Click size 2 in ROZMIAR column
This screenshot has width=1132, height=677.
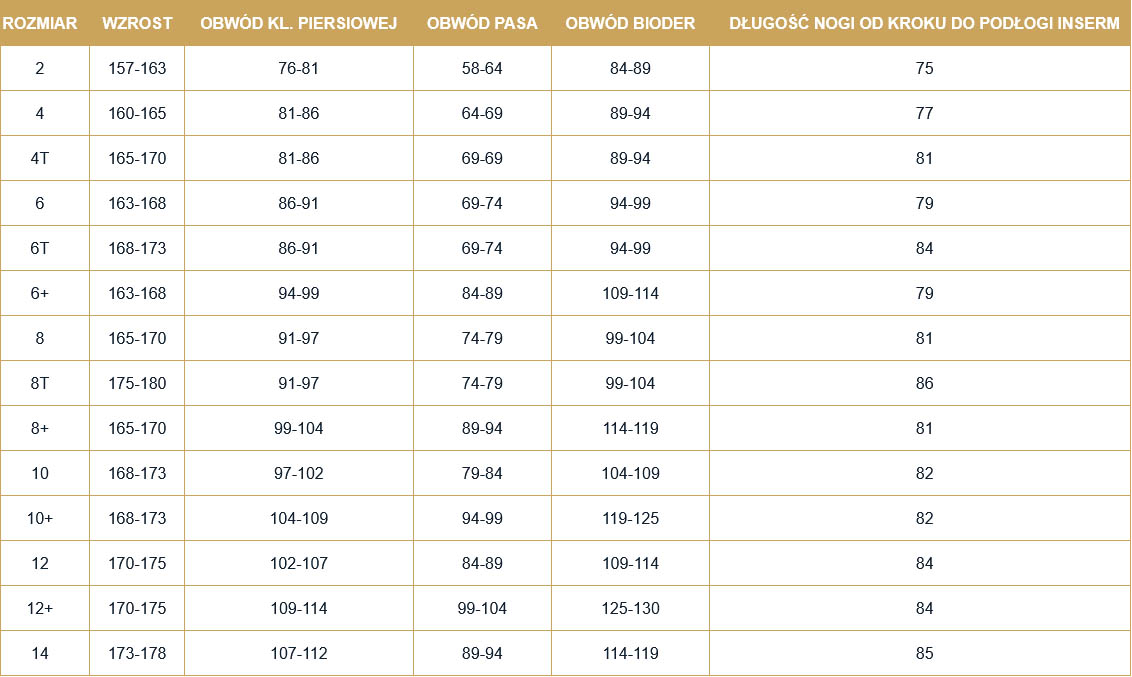40,69
